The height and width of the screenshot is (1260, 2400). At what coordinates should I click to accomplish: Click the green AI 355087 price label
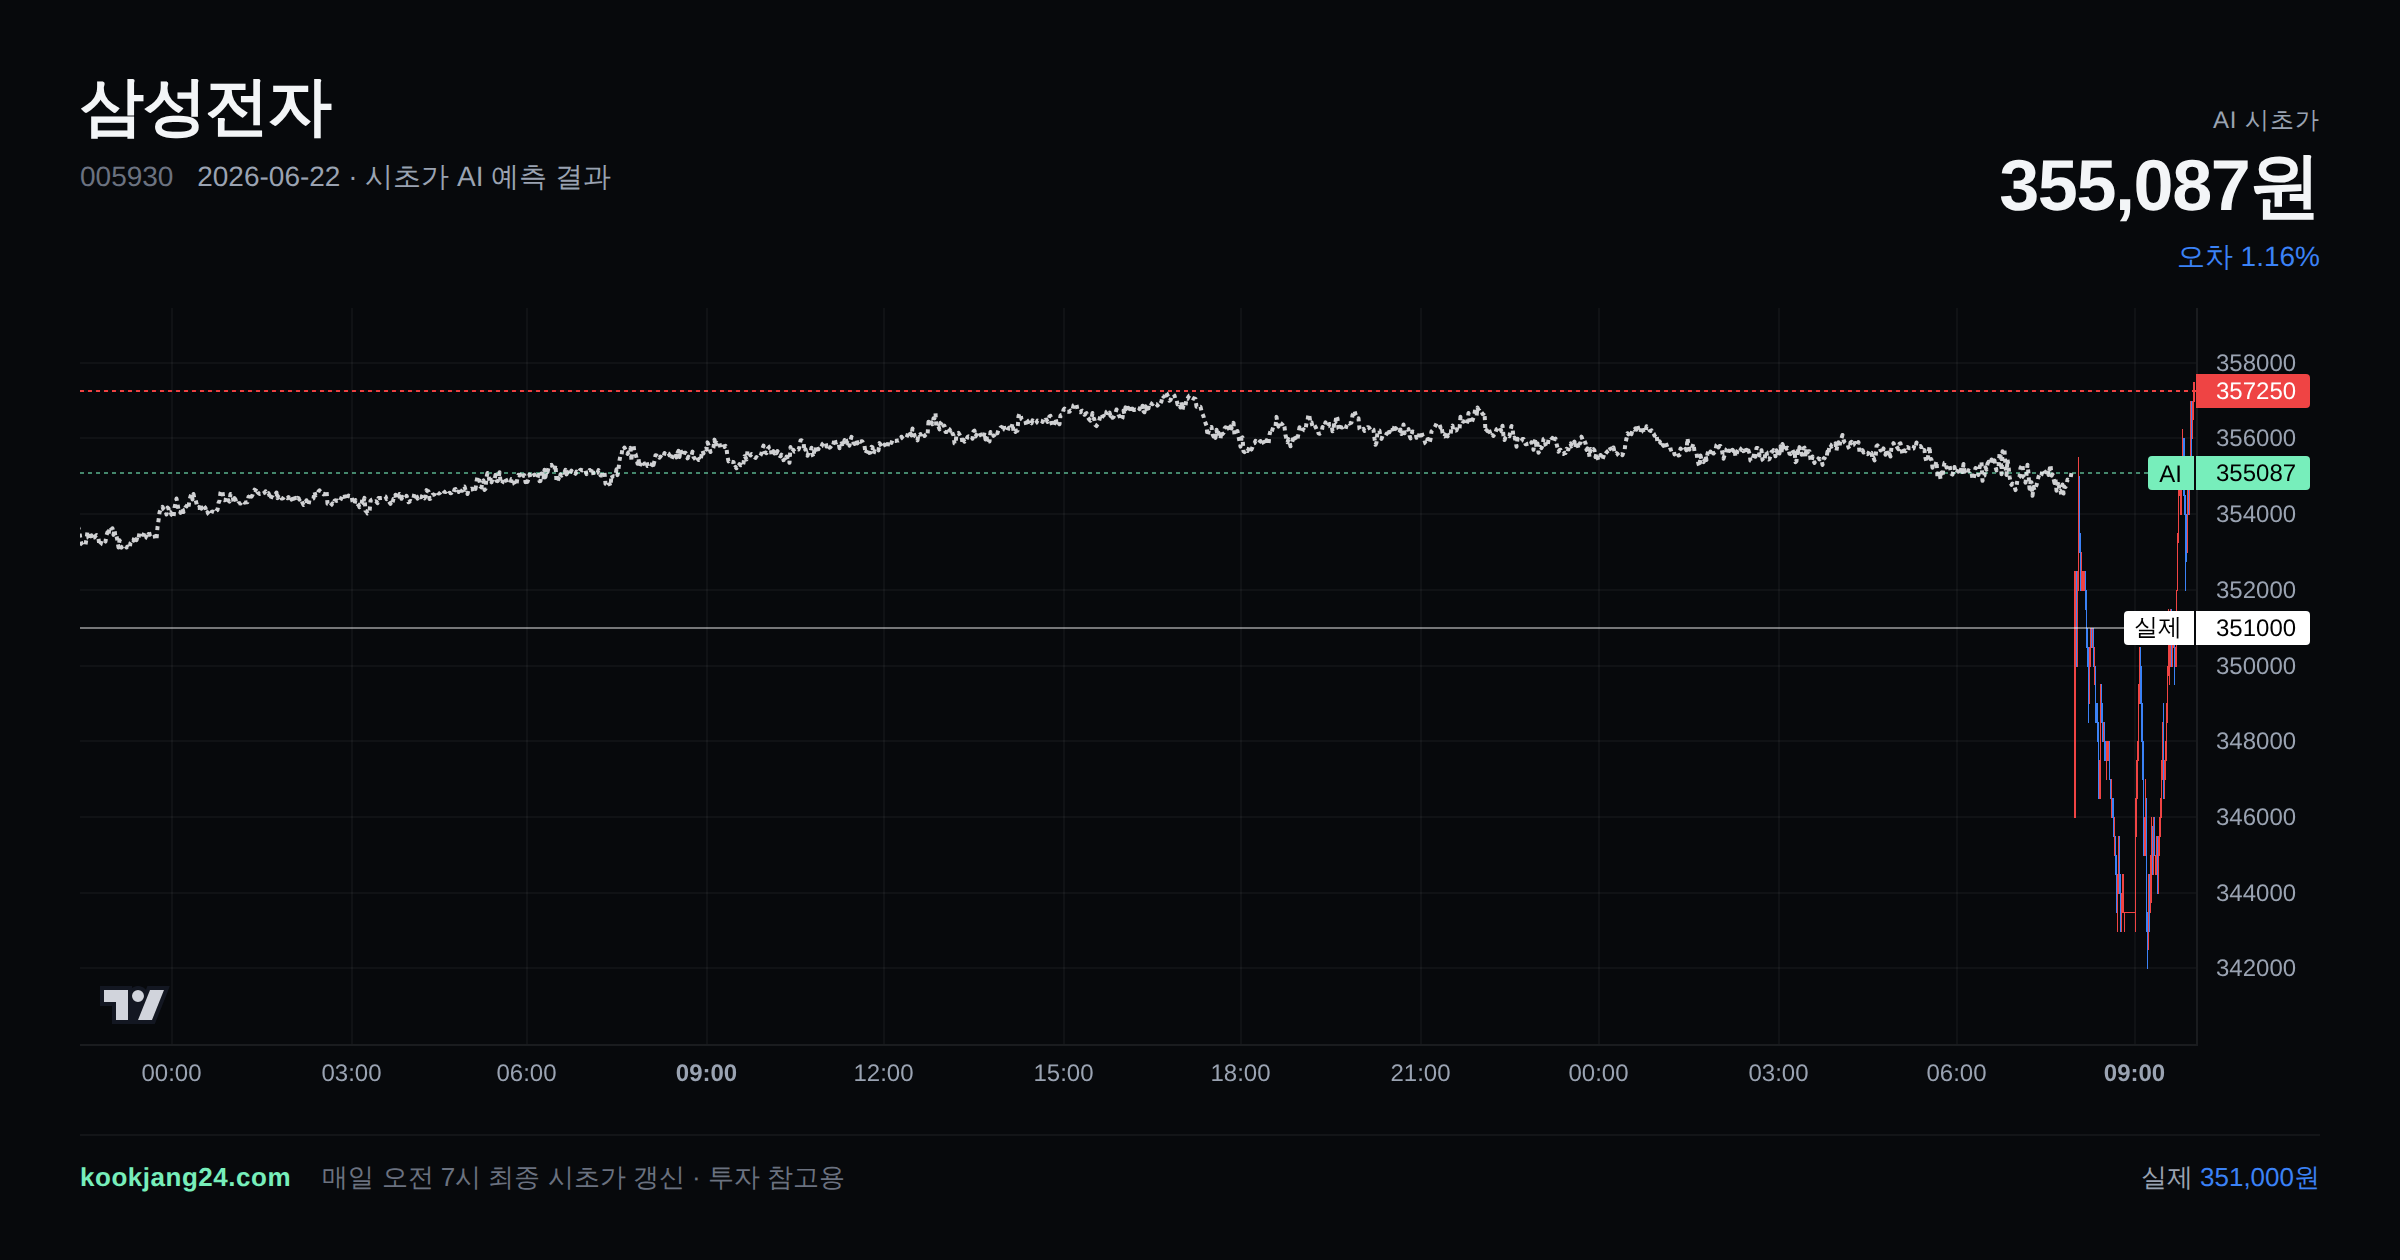tap(2229, 473)
